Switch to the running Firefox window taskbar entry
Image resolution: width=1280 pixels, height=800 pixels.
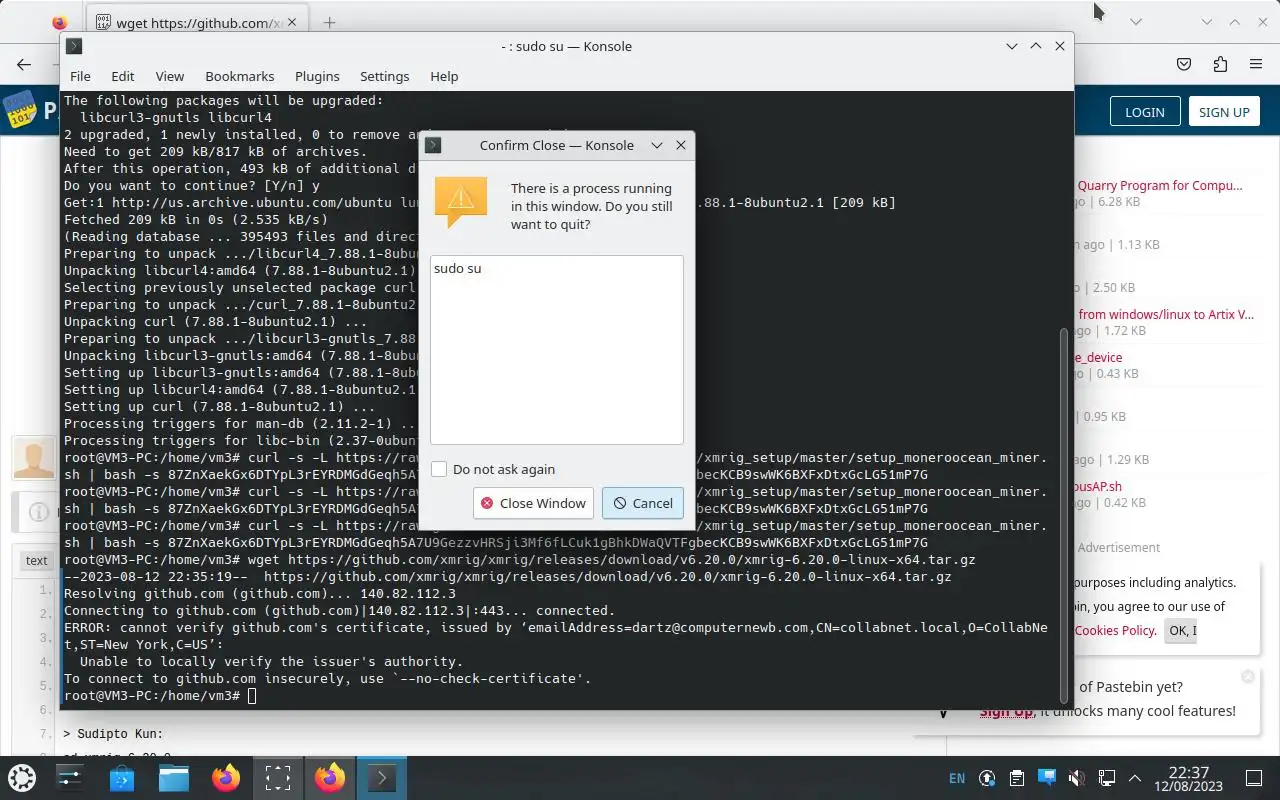pyautogui.click(x=330, y=778)
